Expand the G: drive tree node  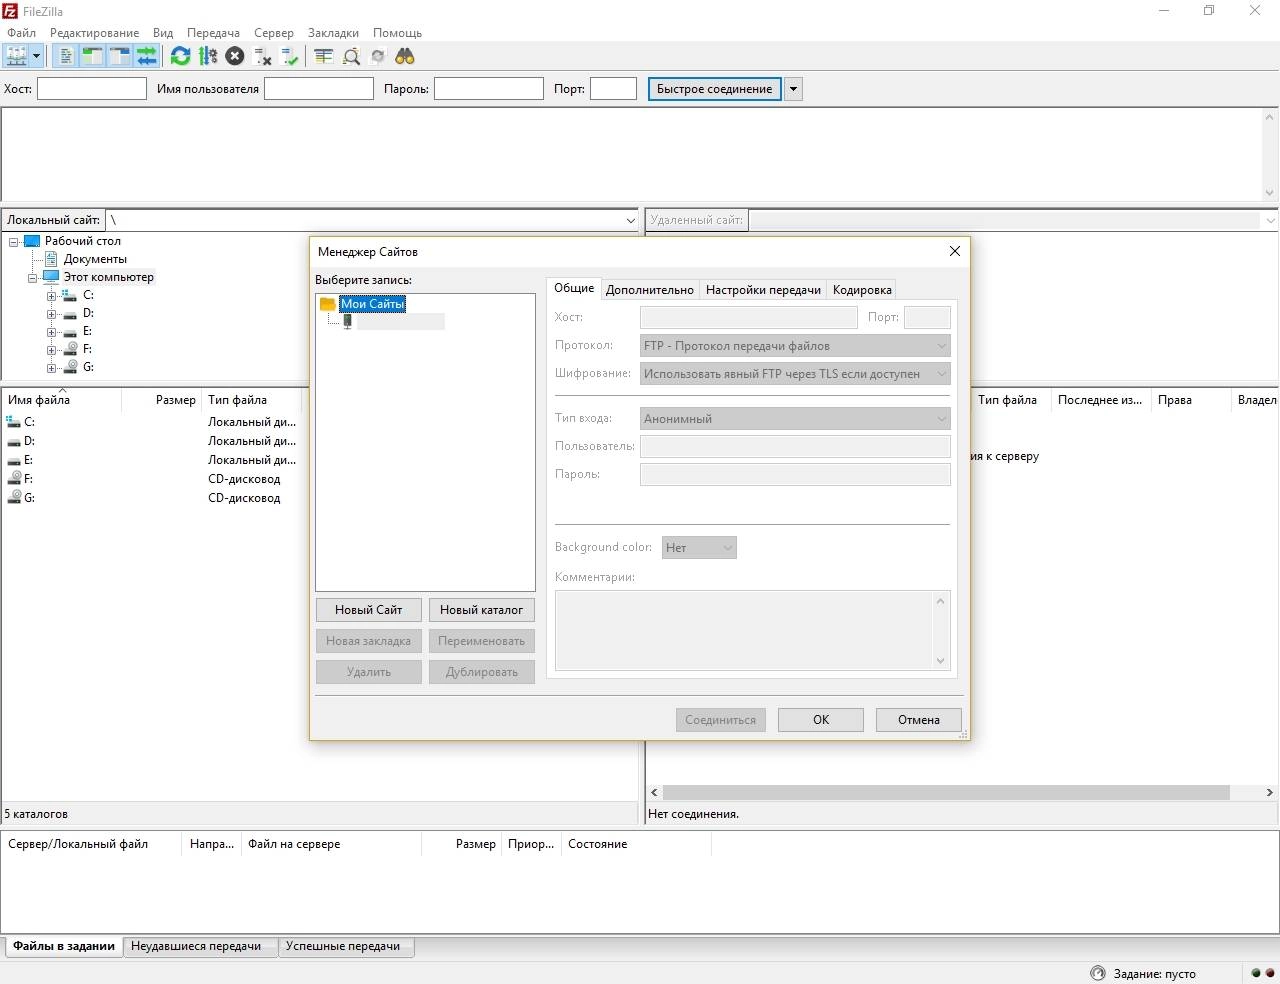pos(52,368)
